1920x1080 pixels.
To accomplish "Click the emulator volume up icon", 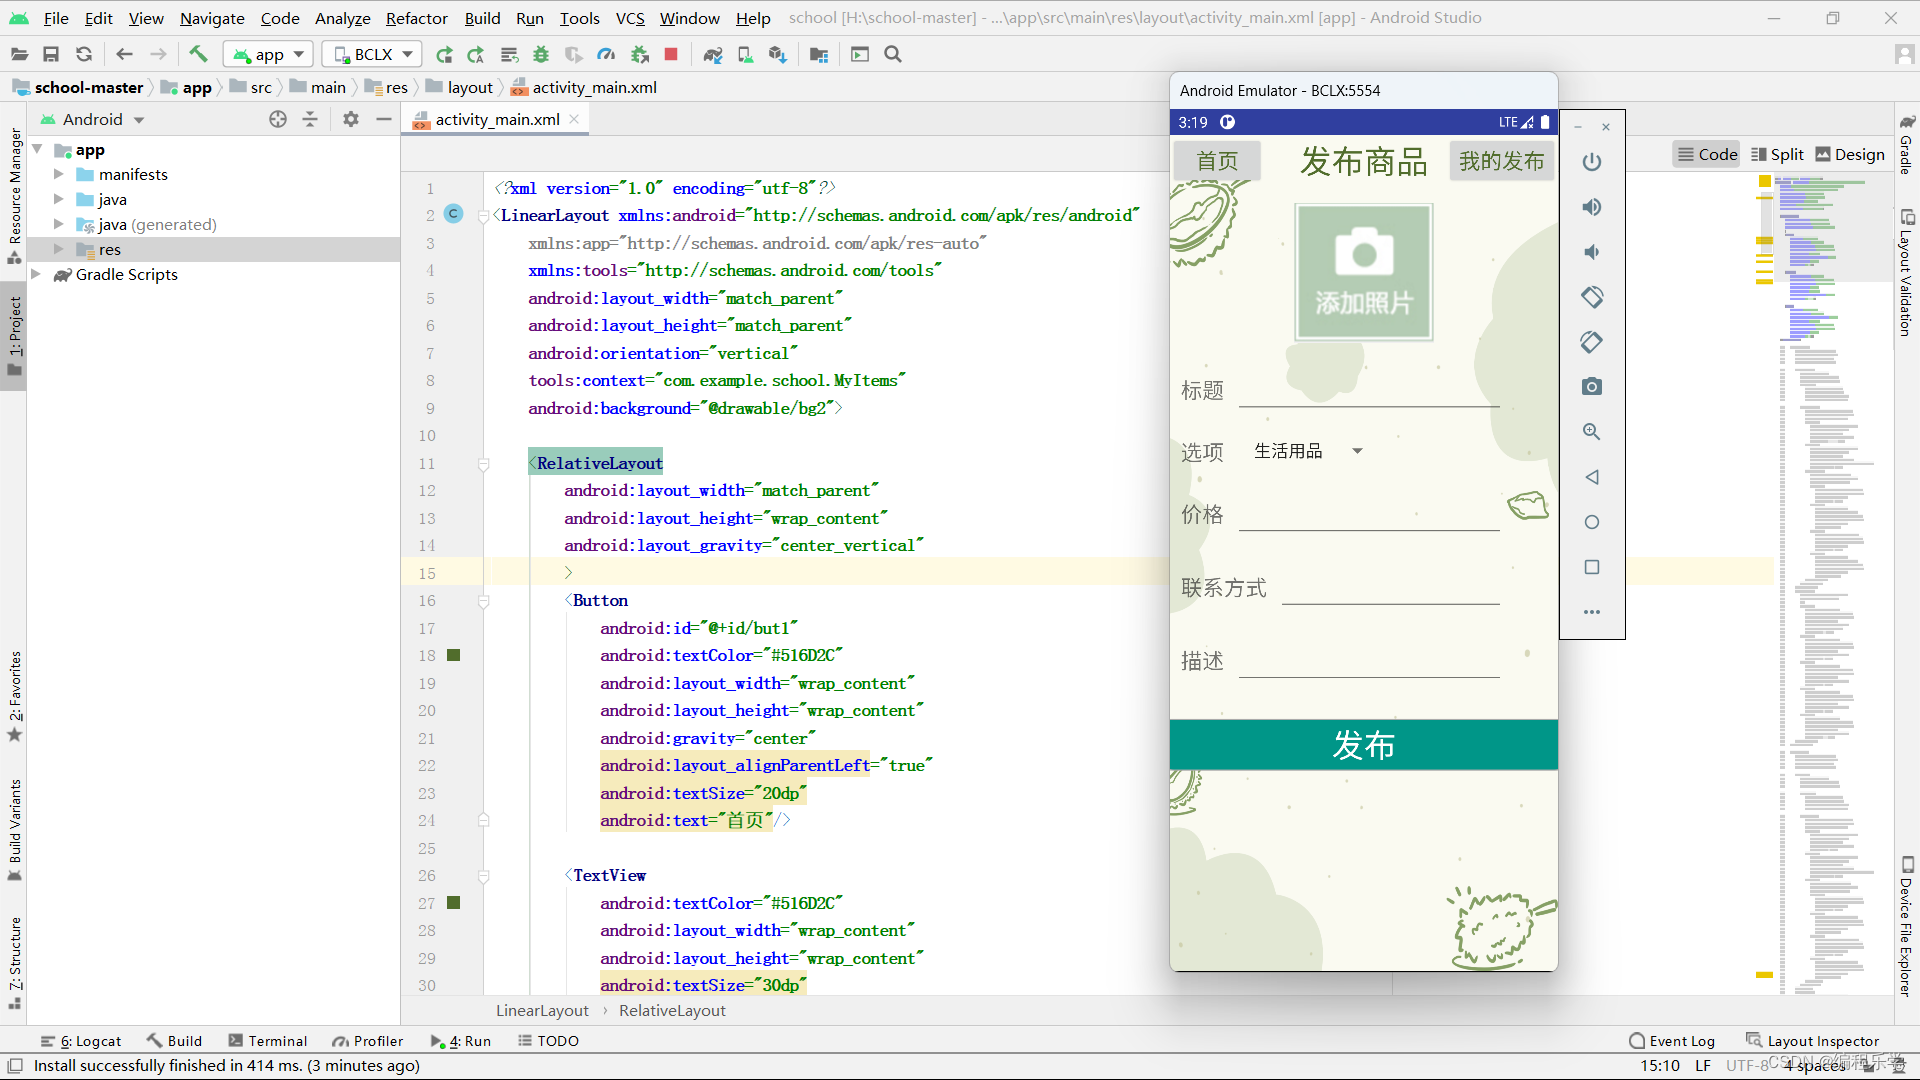I will (x=1592, y=207).
